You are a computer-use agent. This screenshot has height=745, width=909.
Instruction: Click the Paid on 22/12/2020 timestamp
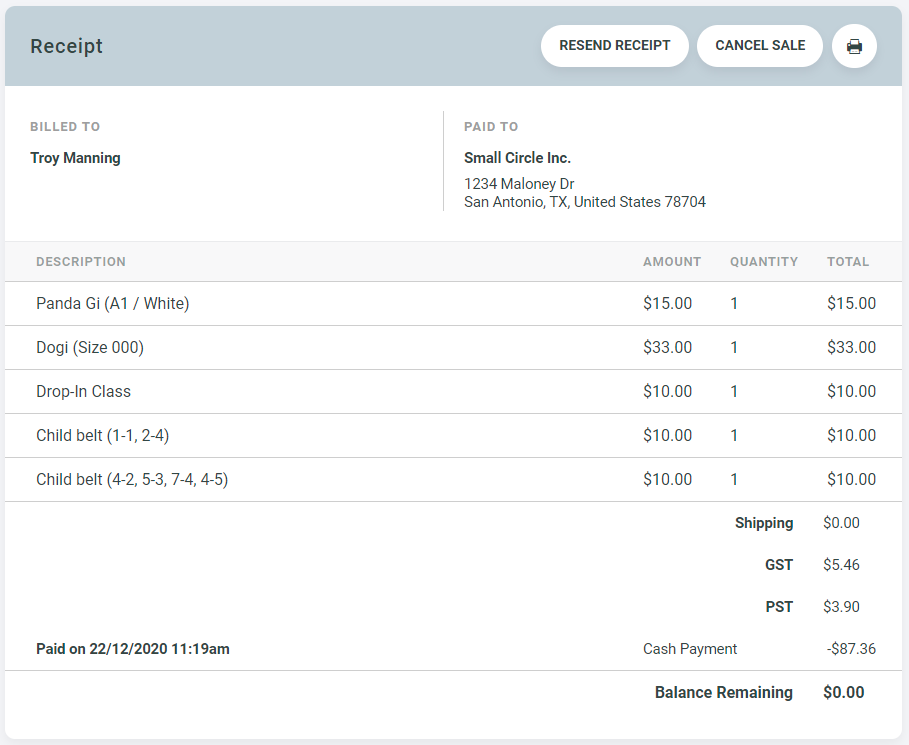(132, 649)
